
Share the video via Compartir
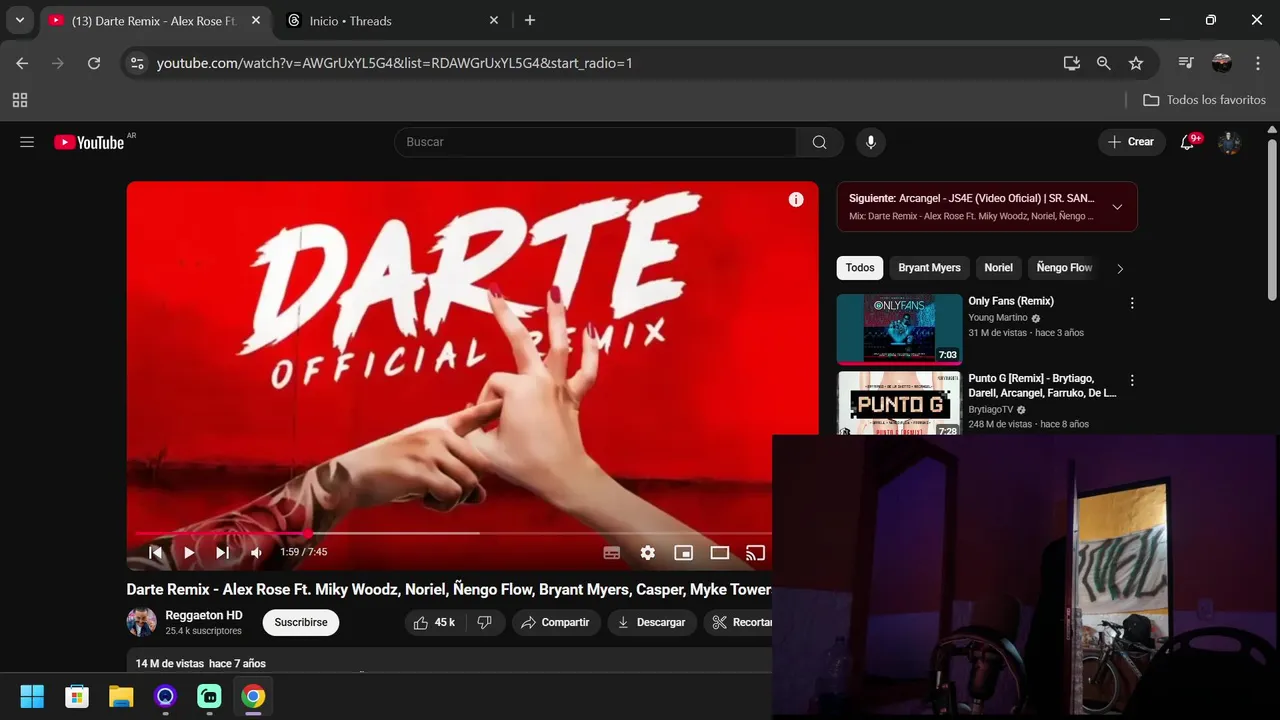556,622
